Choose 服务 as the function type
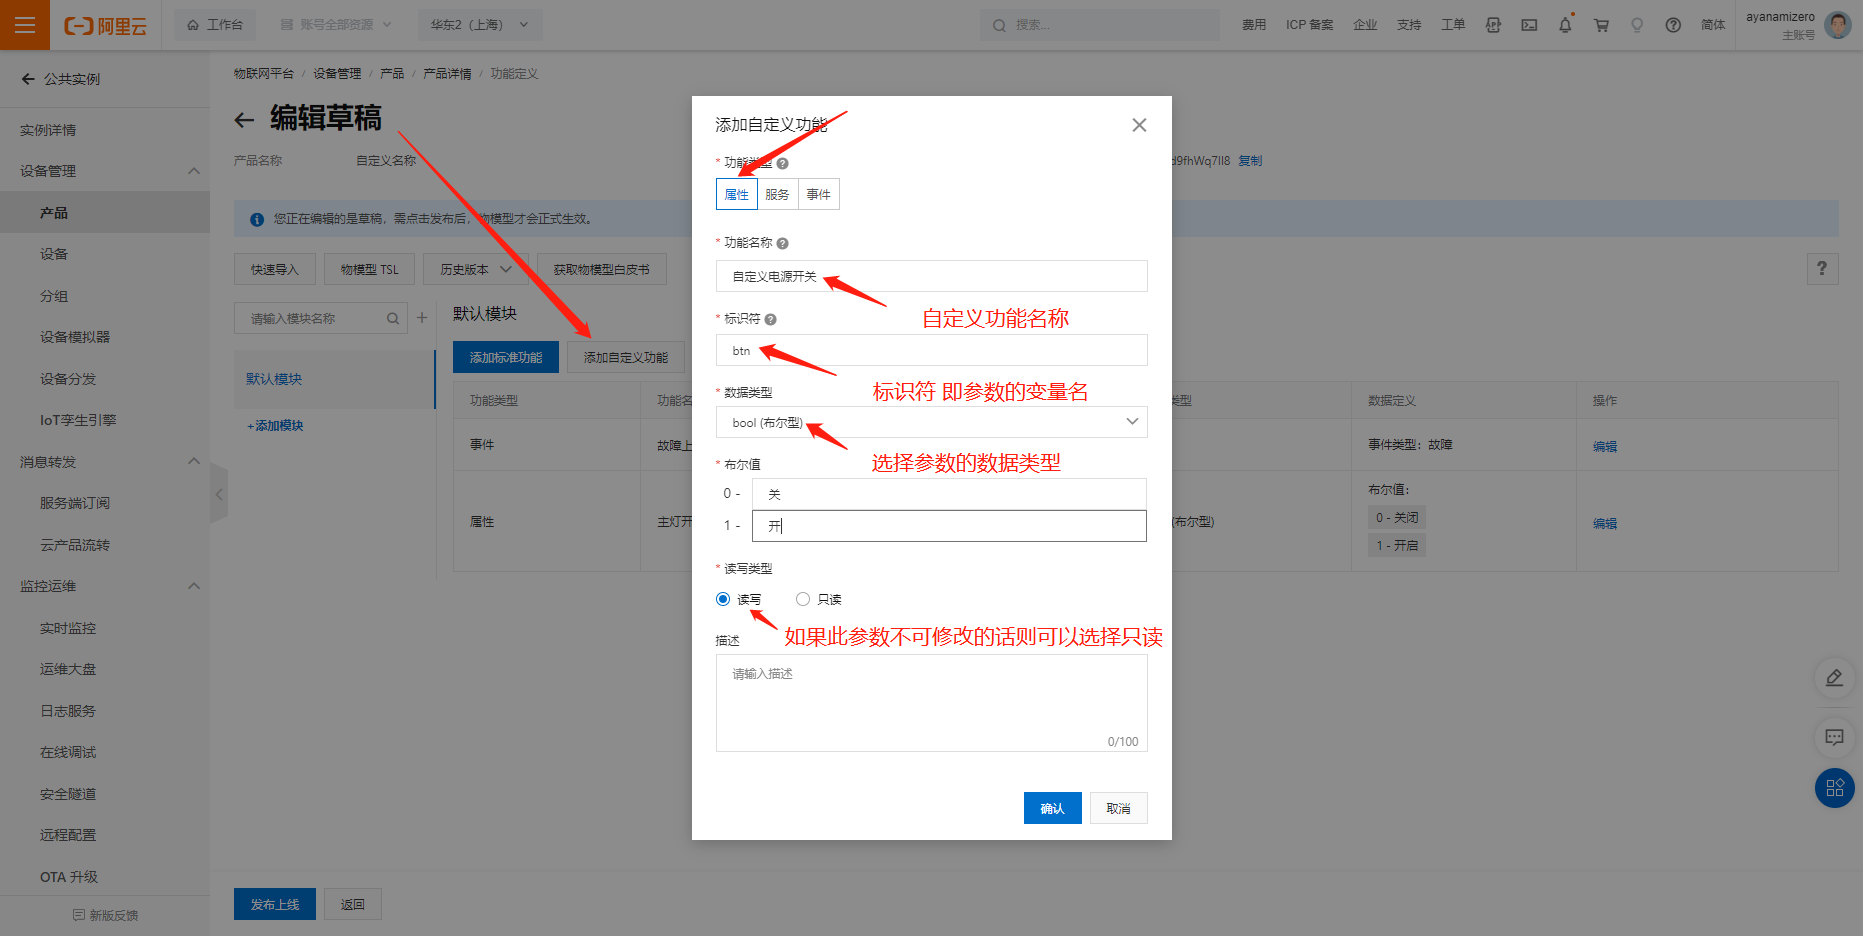This screenshot has height=936, width=1863. point(777,194)
